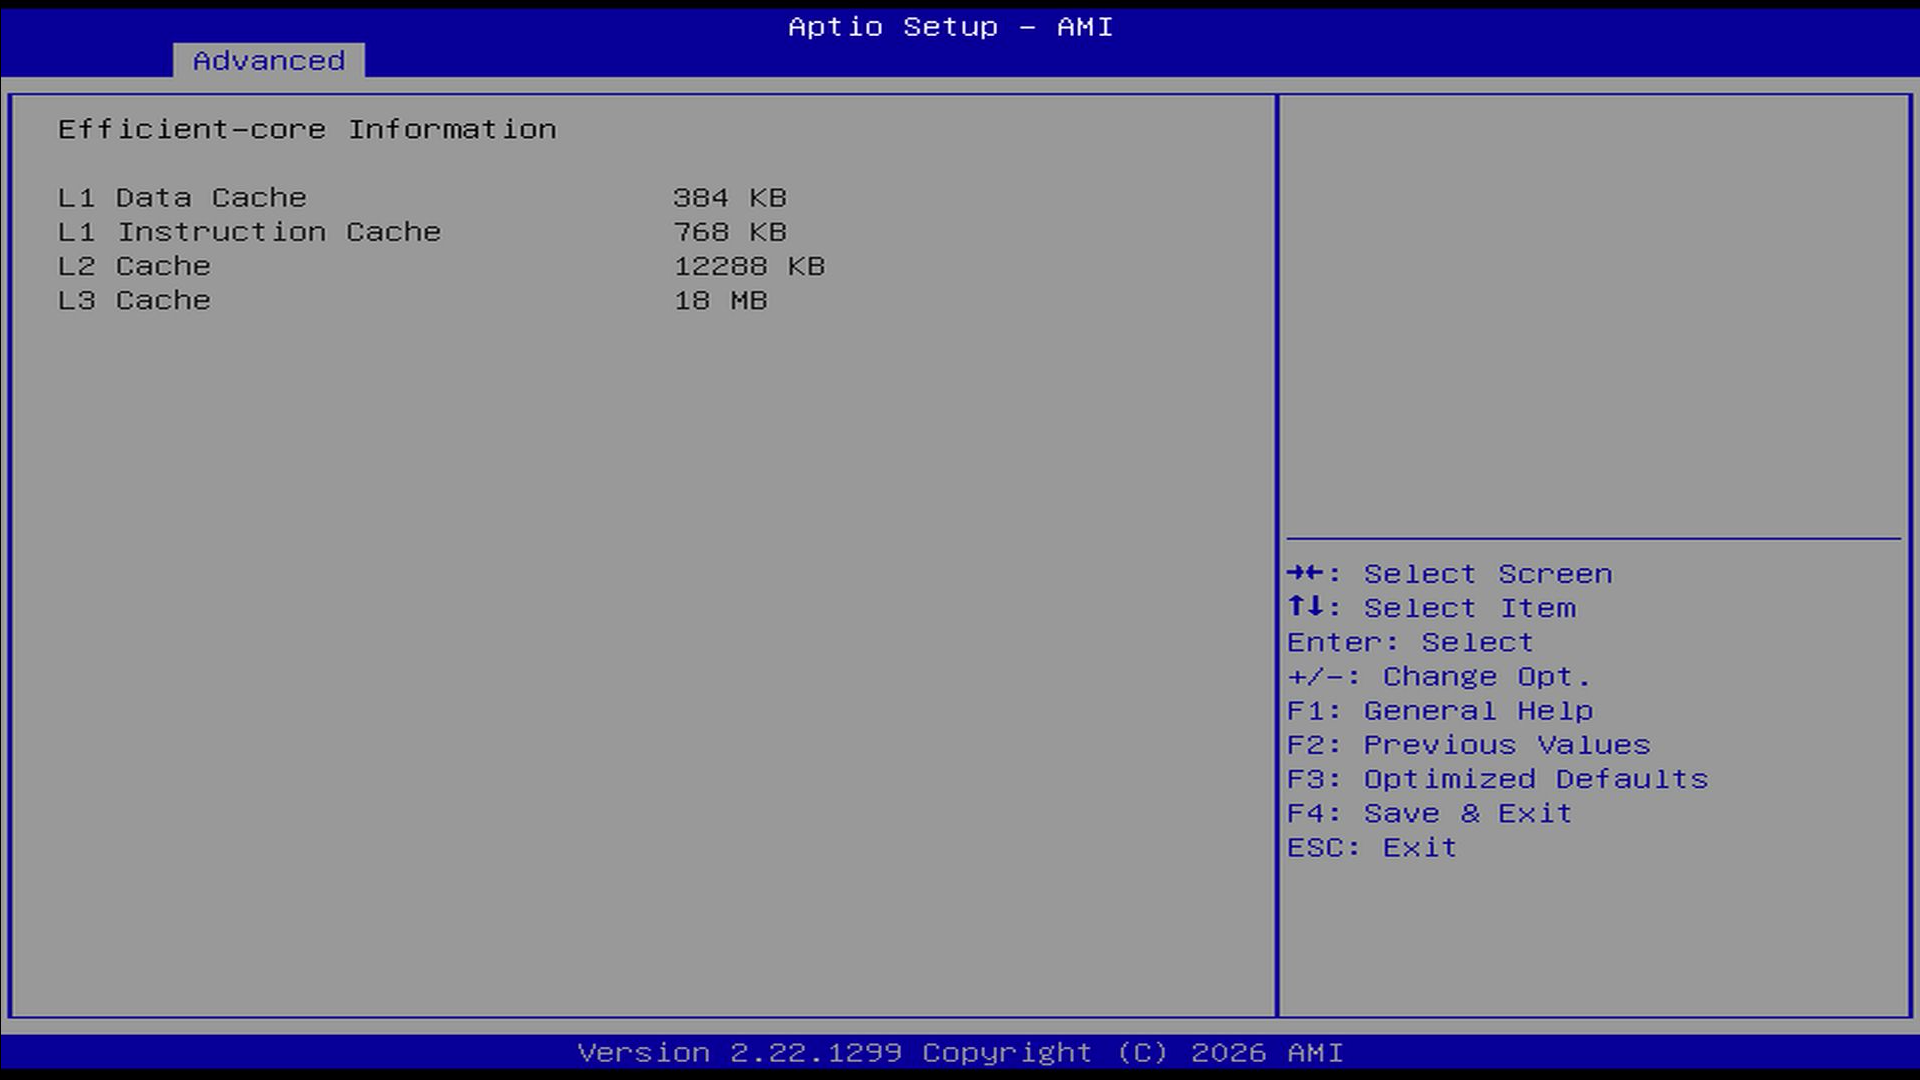The image size is (1920, 1080).
Task: Click the 12288 KB value
Action: (748, 266)
